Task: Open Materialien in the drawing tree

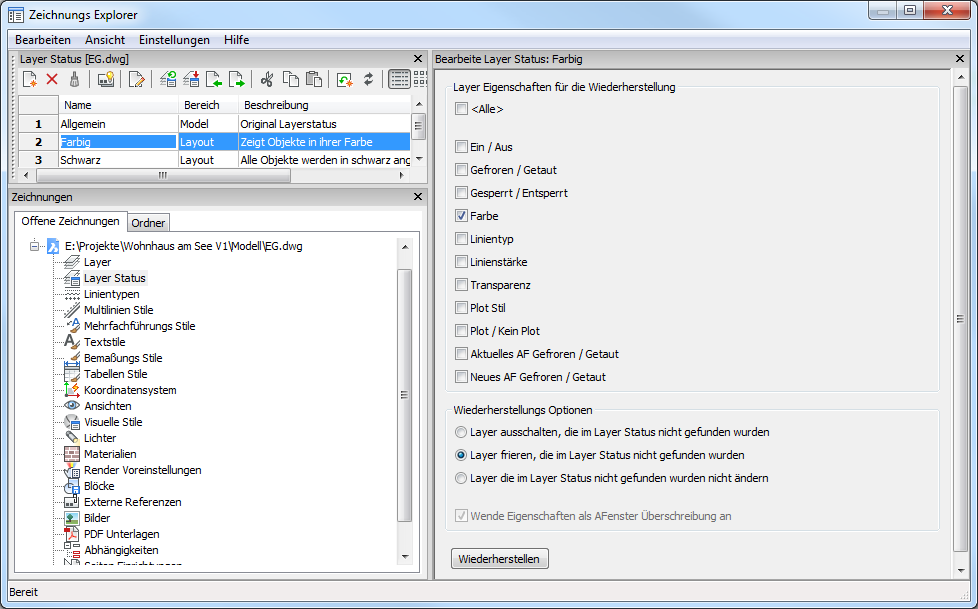Action: 110,454
